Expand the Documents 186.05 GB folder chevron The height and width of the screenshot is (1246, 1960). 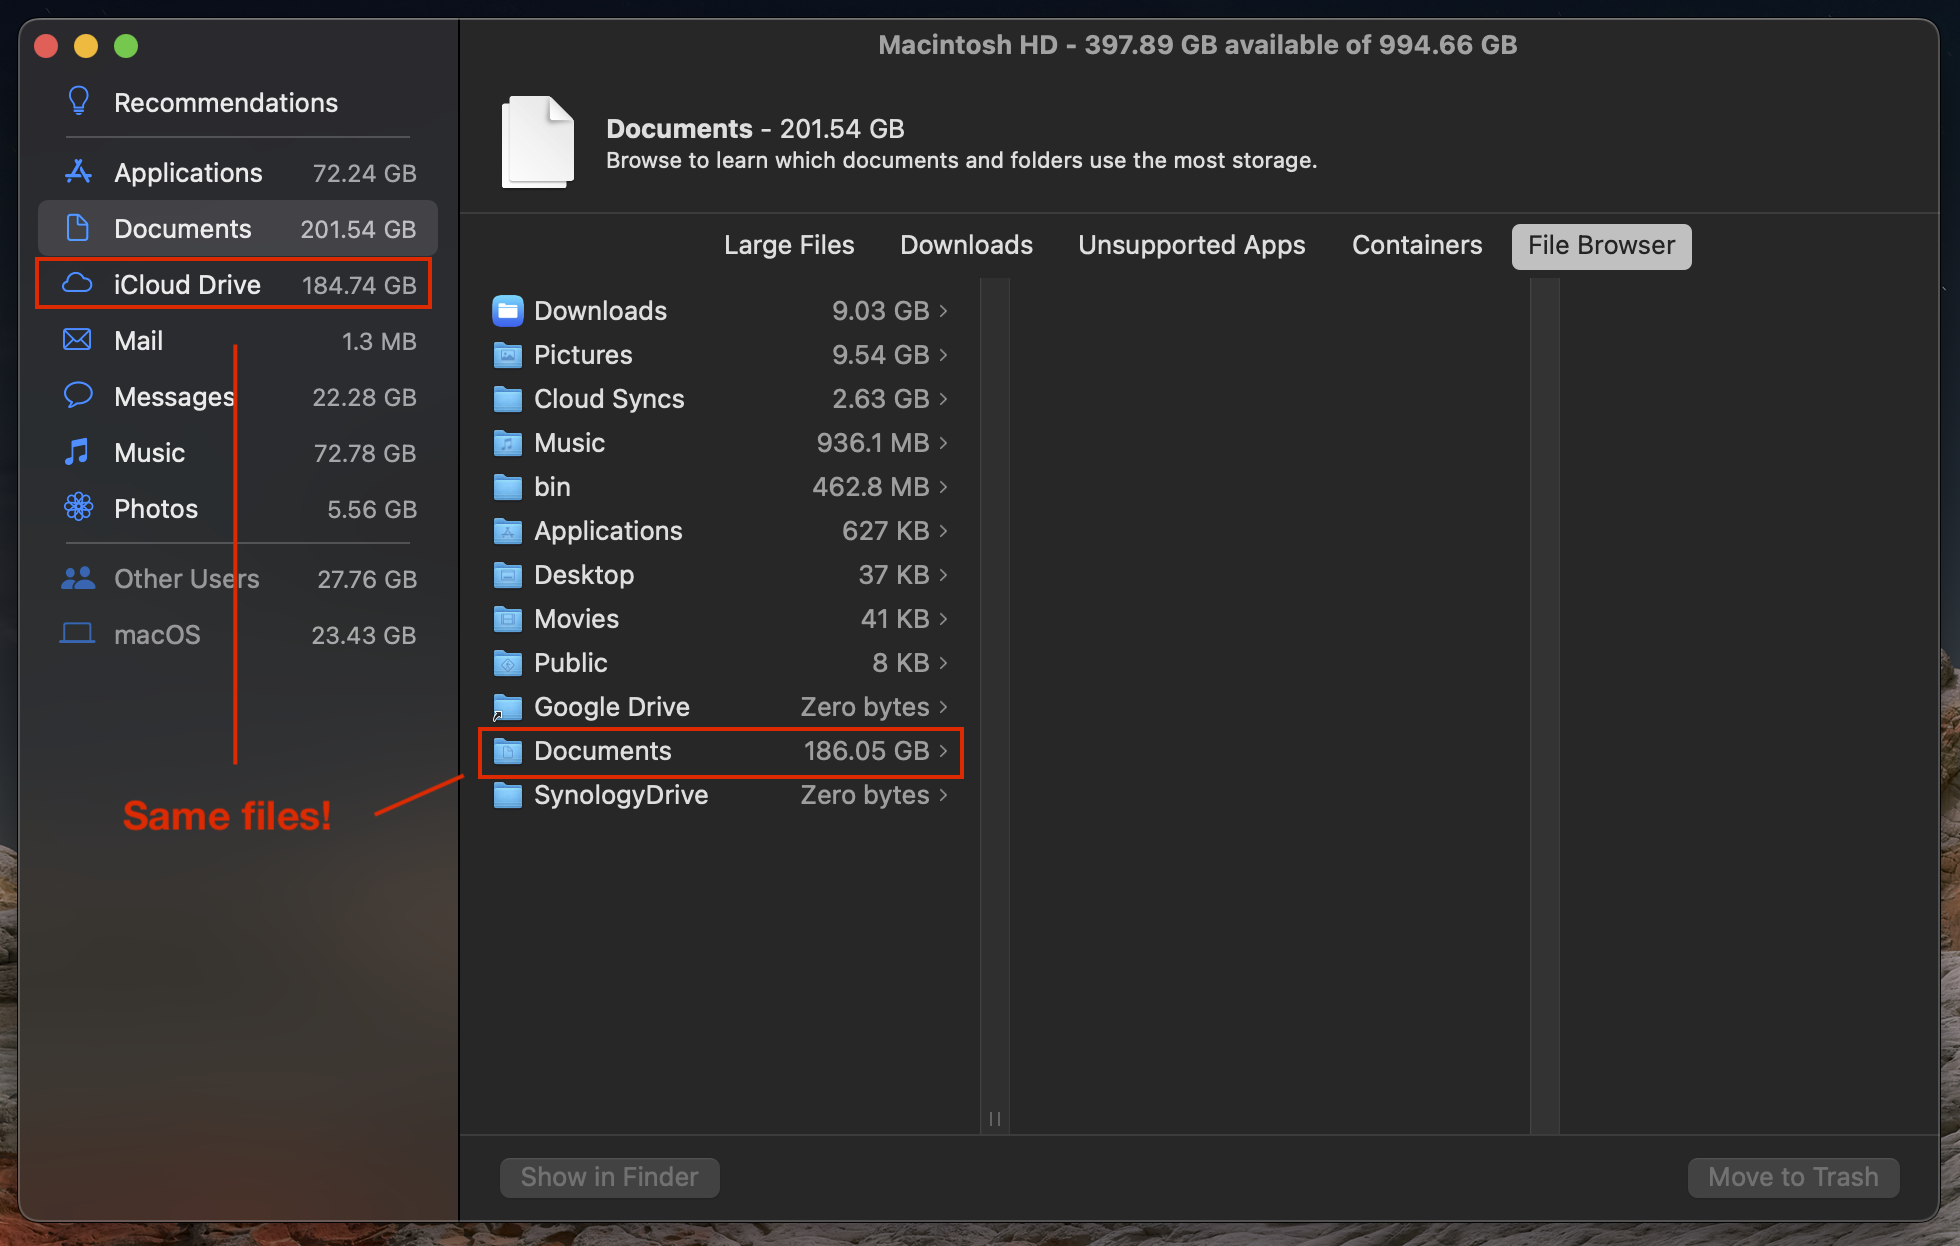(x=943, y=751)
